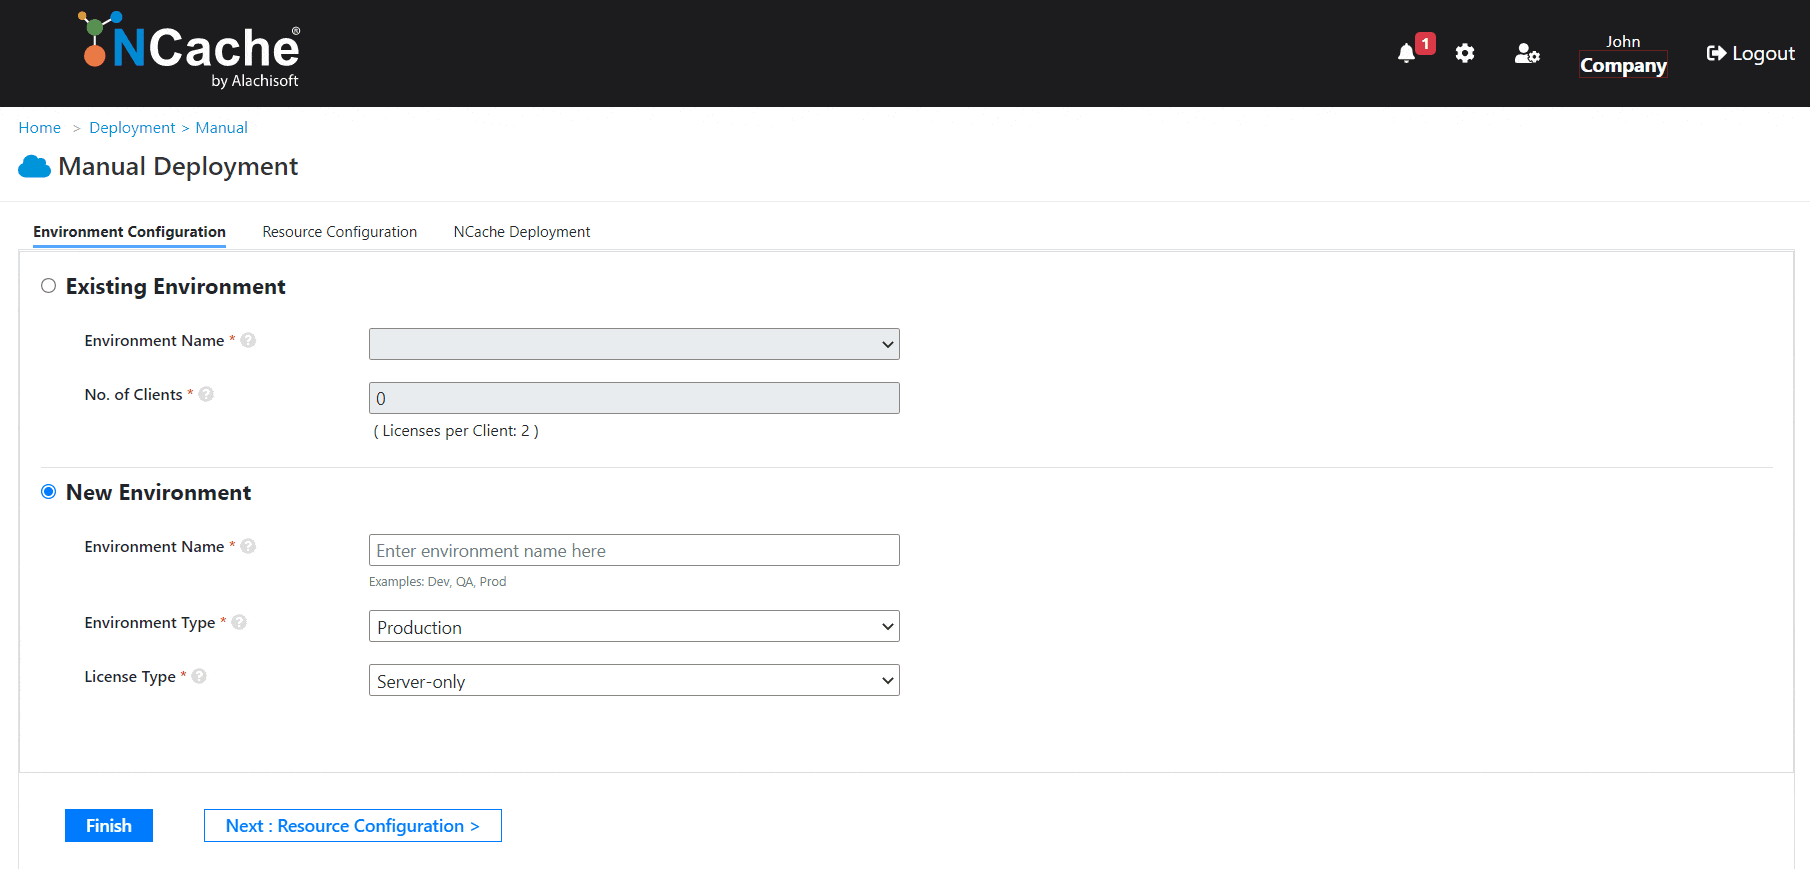Click the 'Environment Type' label
The image size is (1810, 869).
point(150,623)
